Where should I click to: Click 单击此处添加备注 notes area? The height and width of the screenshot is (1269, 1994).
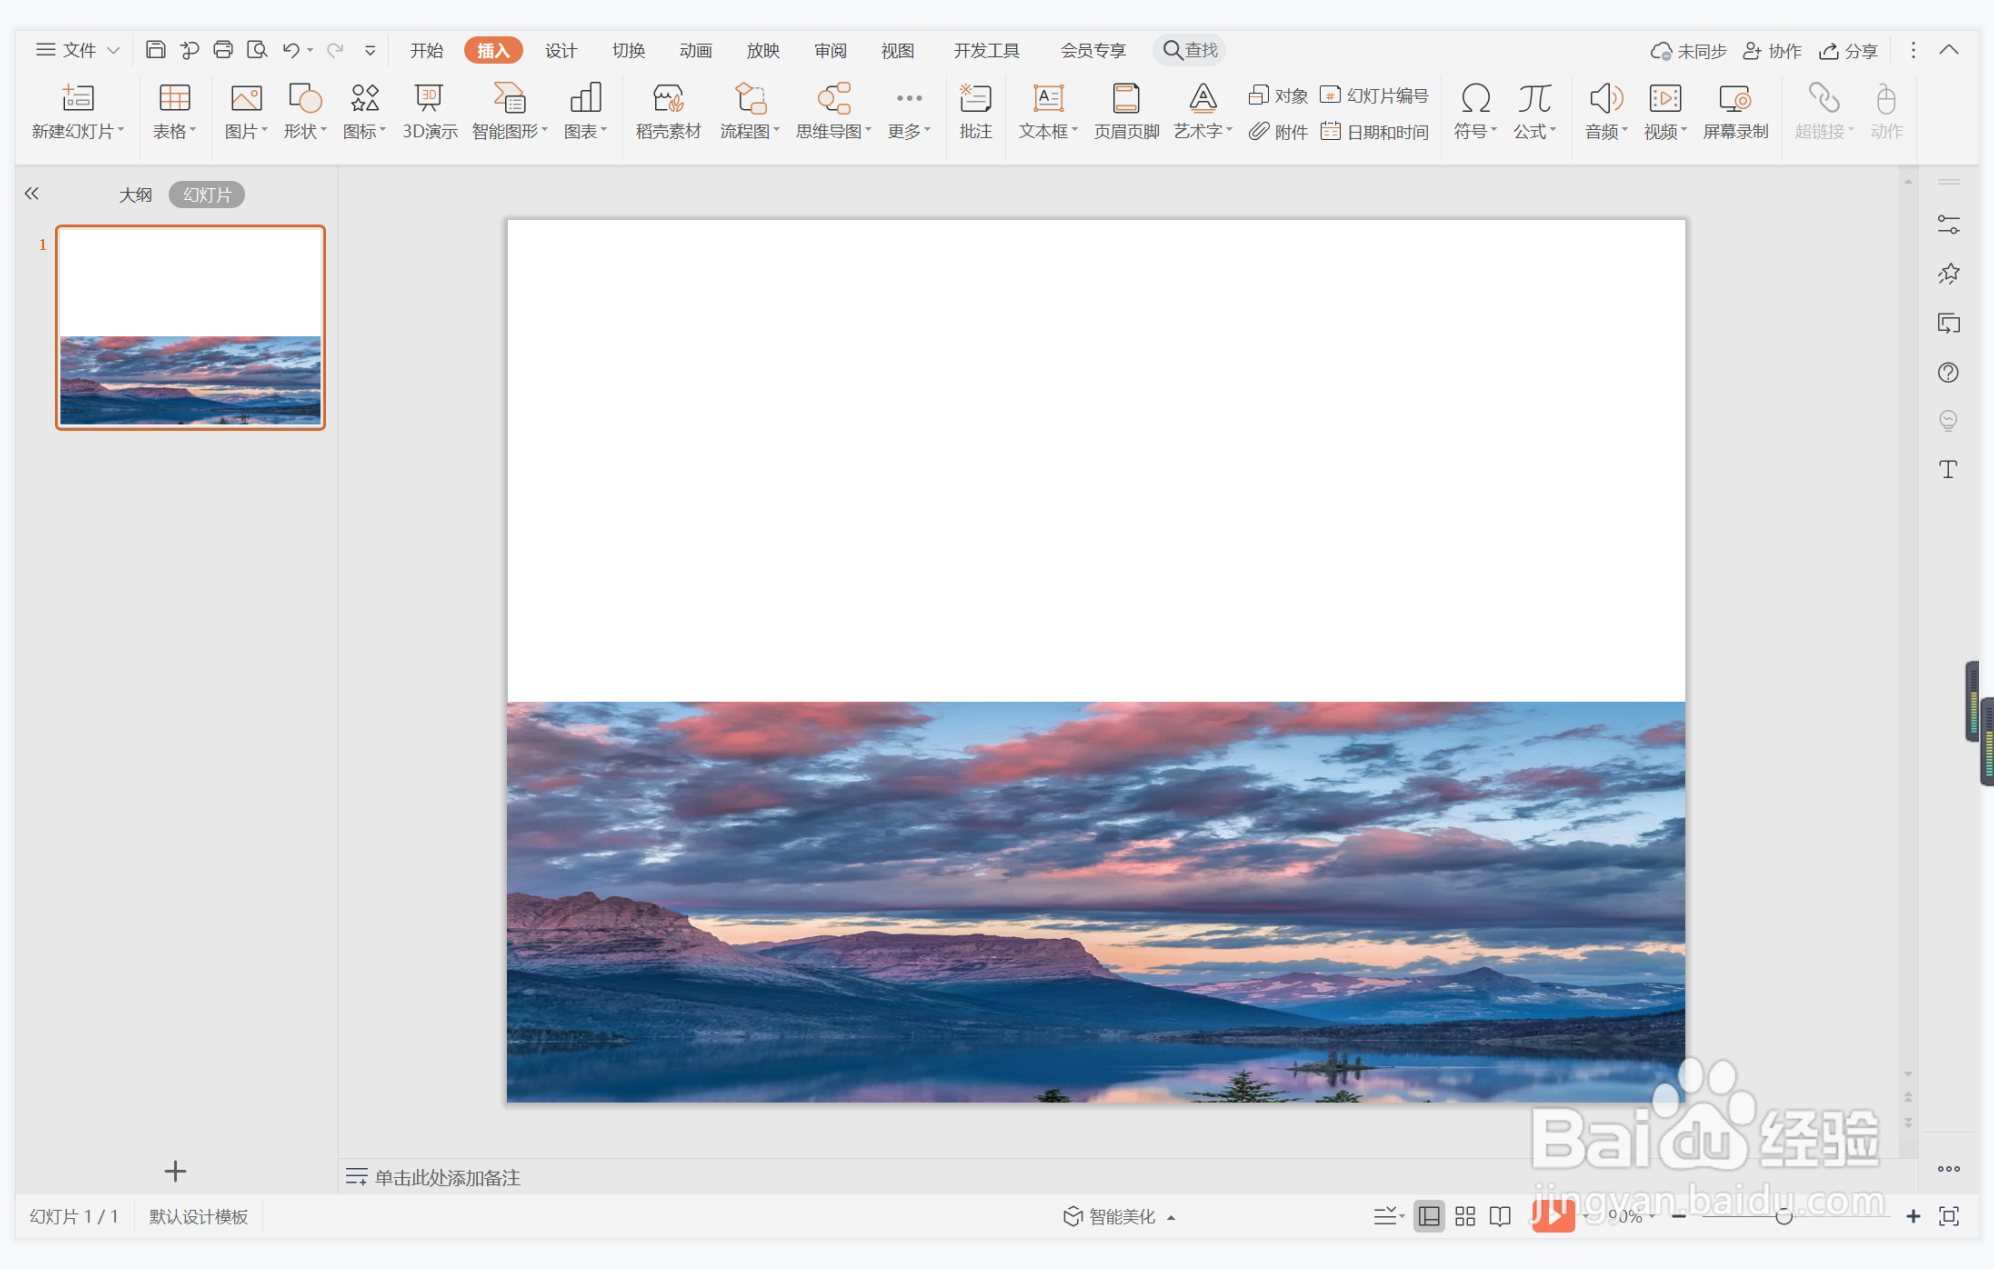coord(447,1177)
